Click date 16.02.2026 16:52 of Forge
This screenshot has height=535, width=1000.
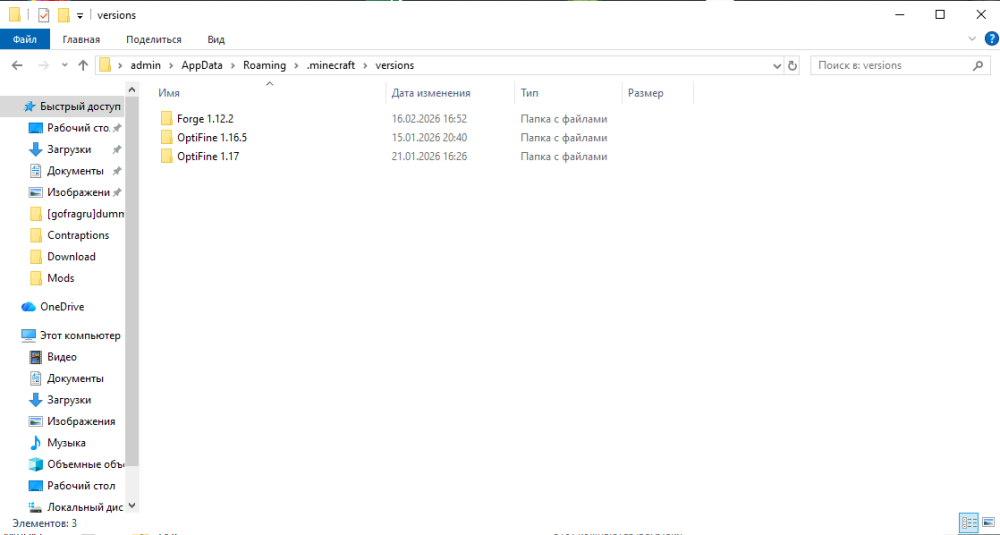429,119
